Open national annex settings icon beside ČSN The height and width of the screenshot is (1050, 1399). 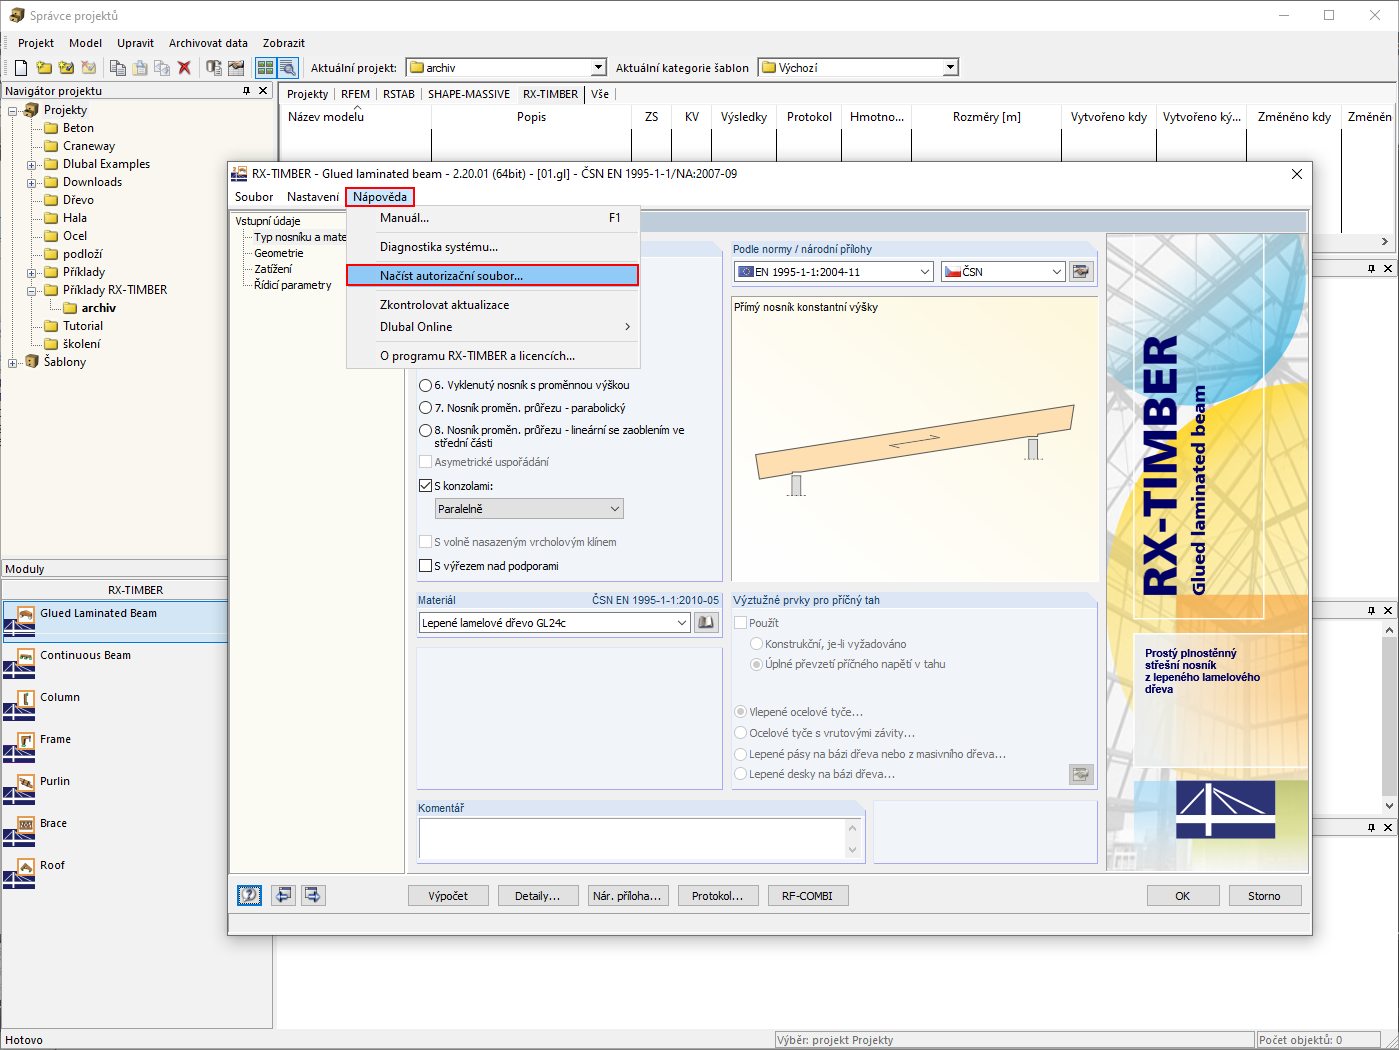click(1081, 271)
